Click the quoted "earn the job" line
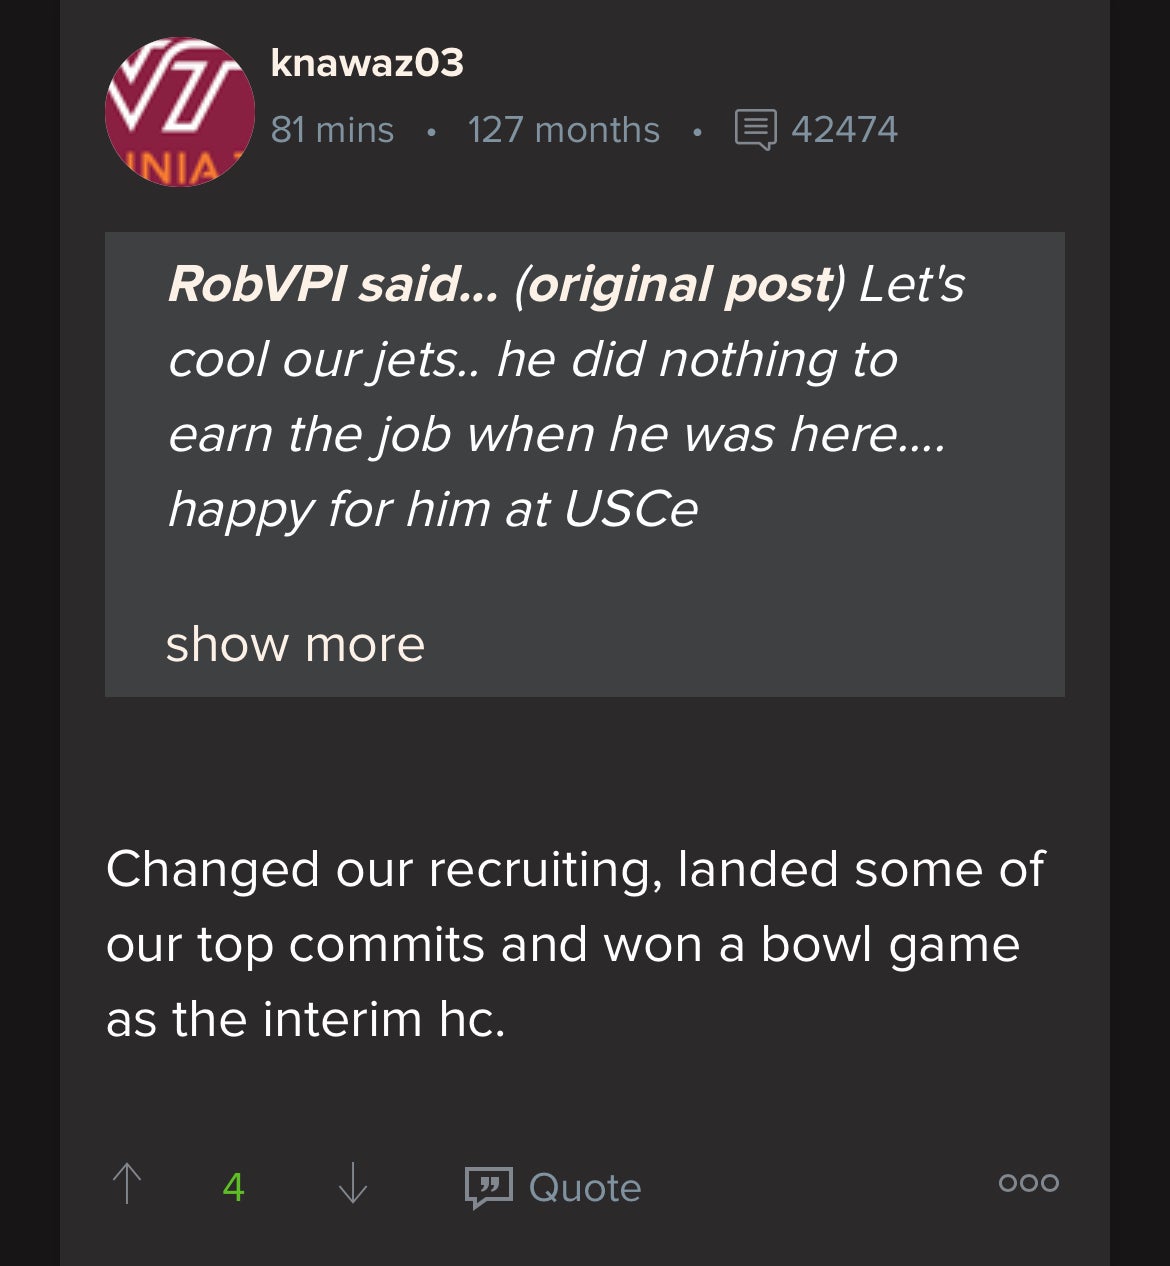The height and width of the screenshot is (1266, 1170). pos(556,435)
